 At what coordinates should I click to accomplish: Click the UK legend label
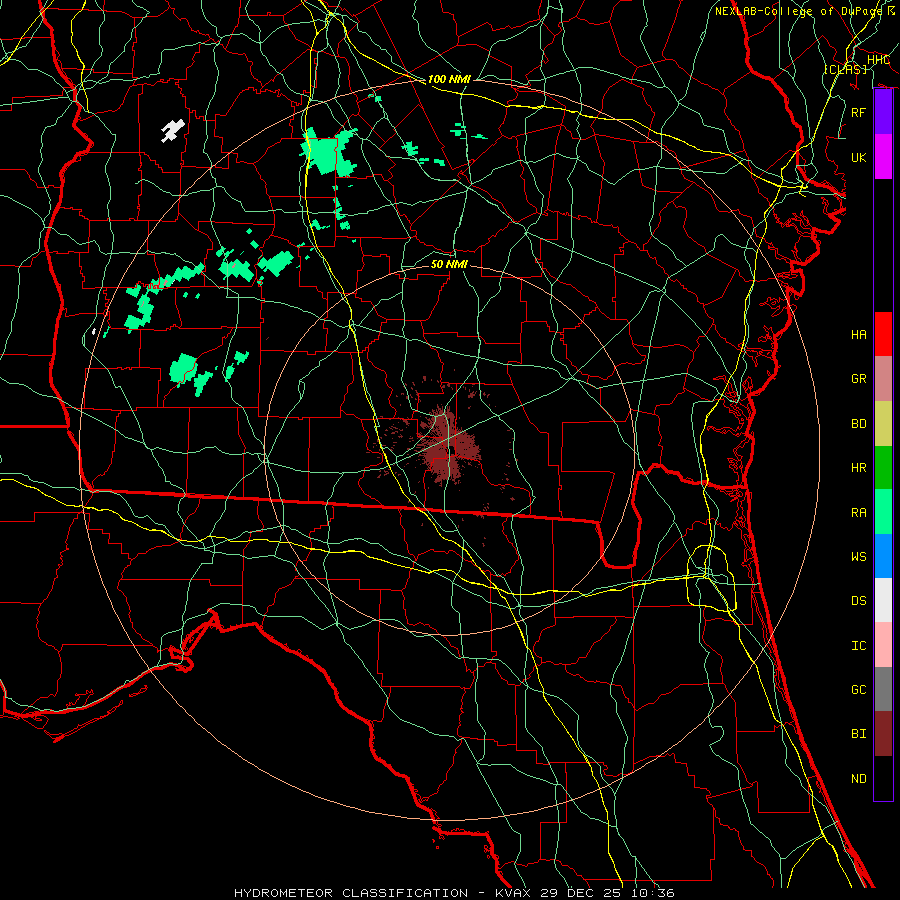[x=858, y=157]
